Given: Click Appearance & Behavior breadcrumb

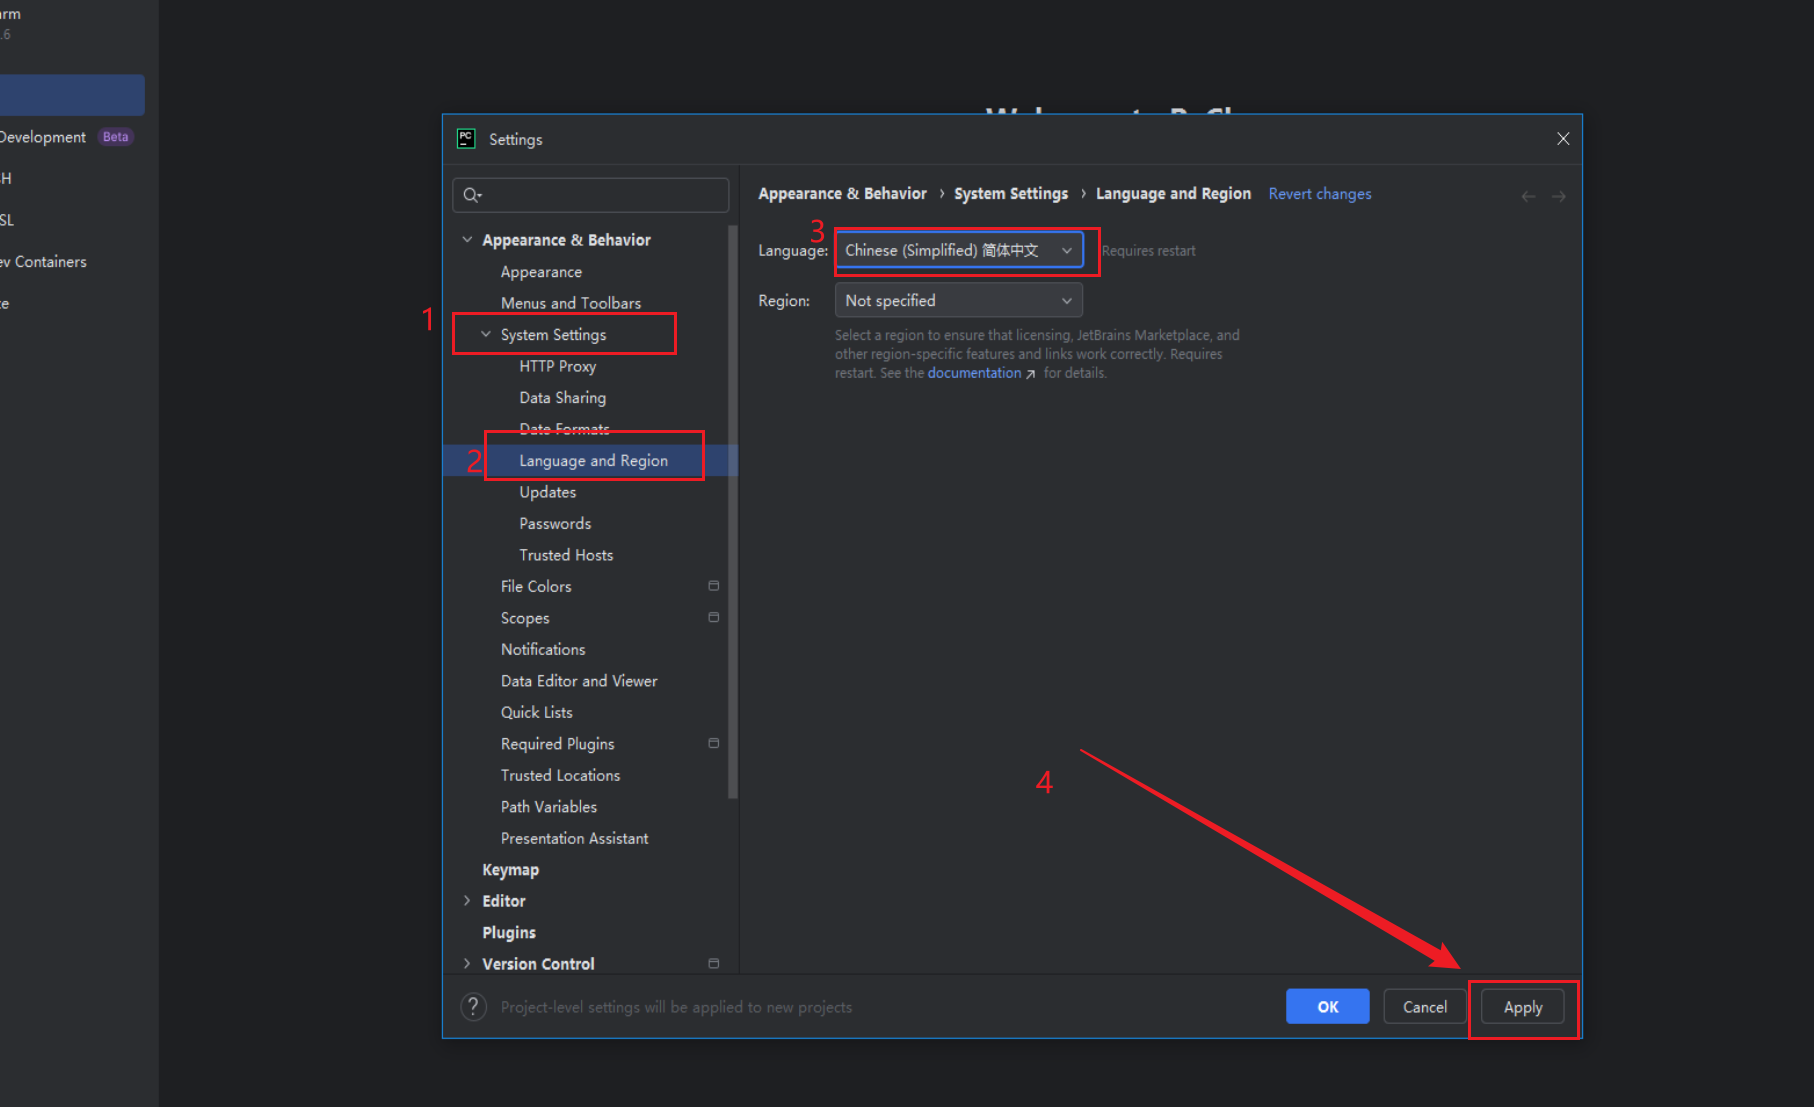Looking at the screenshot, I should (x=842, y=194).
